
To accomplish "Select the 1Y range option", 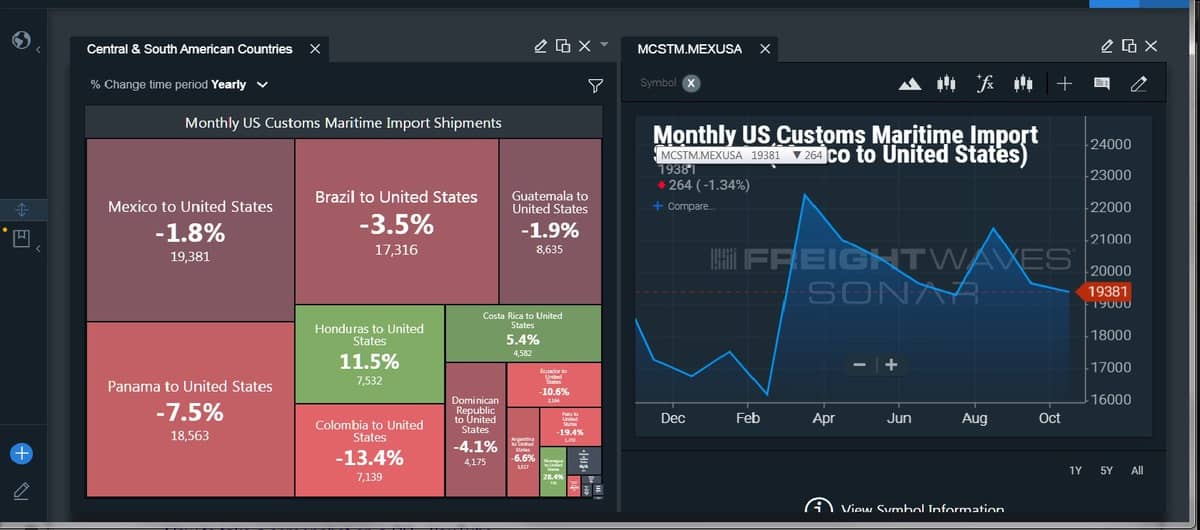I will click(x=1075, y=470).
